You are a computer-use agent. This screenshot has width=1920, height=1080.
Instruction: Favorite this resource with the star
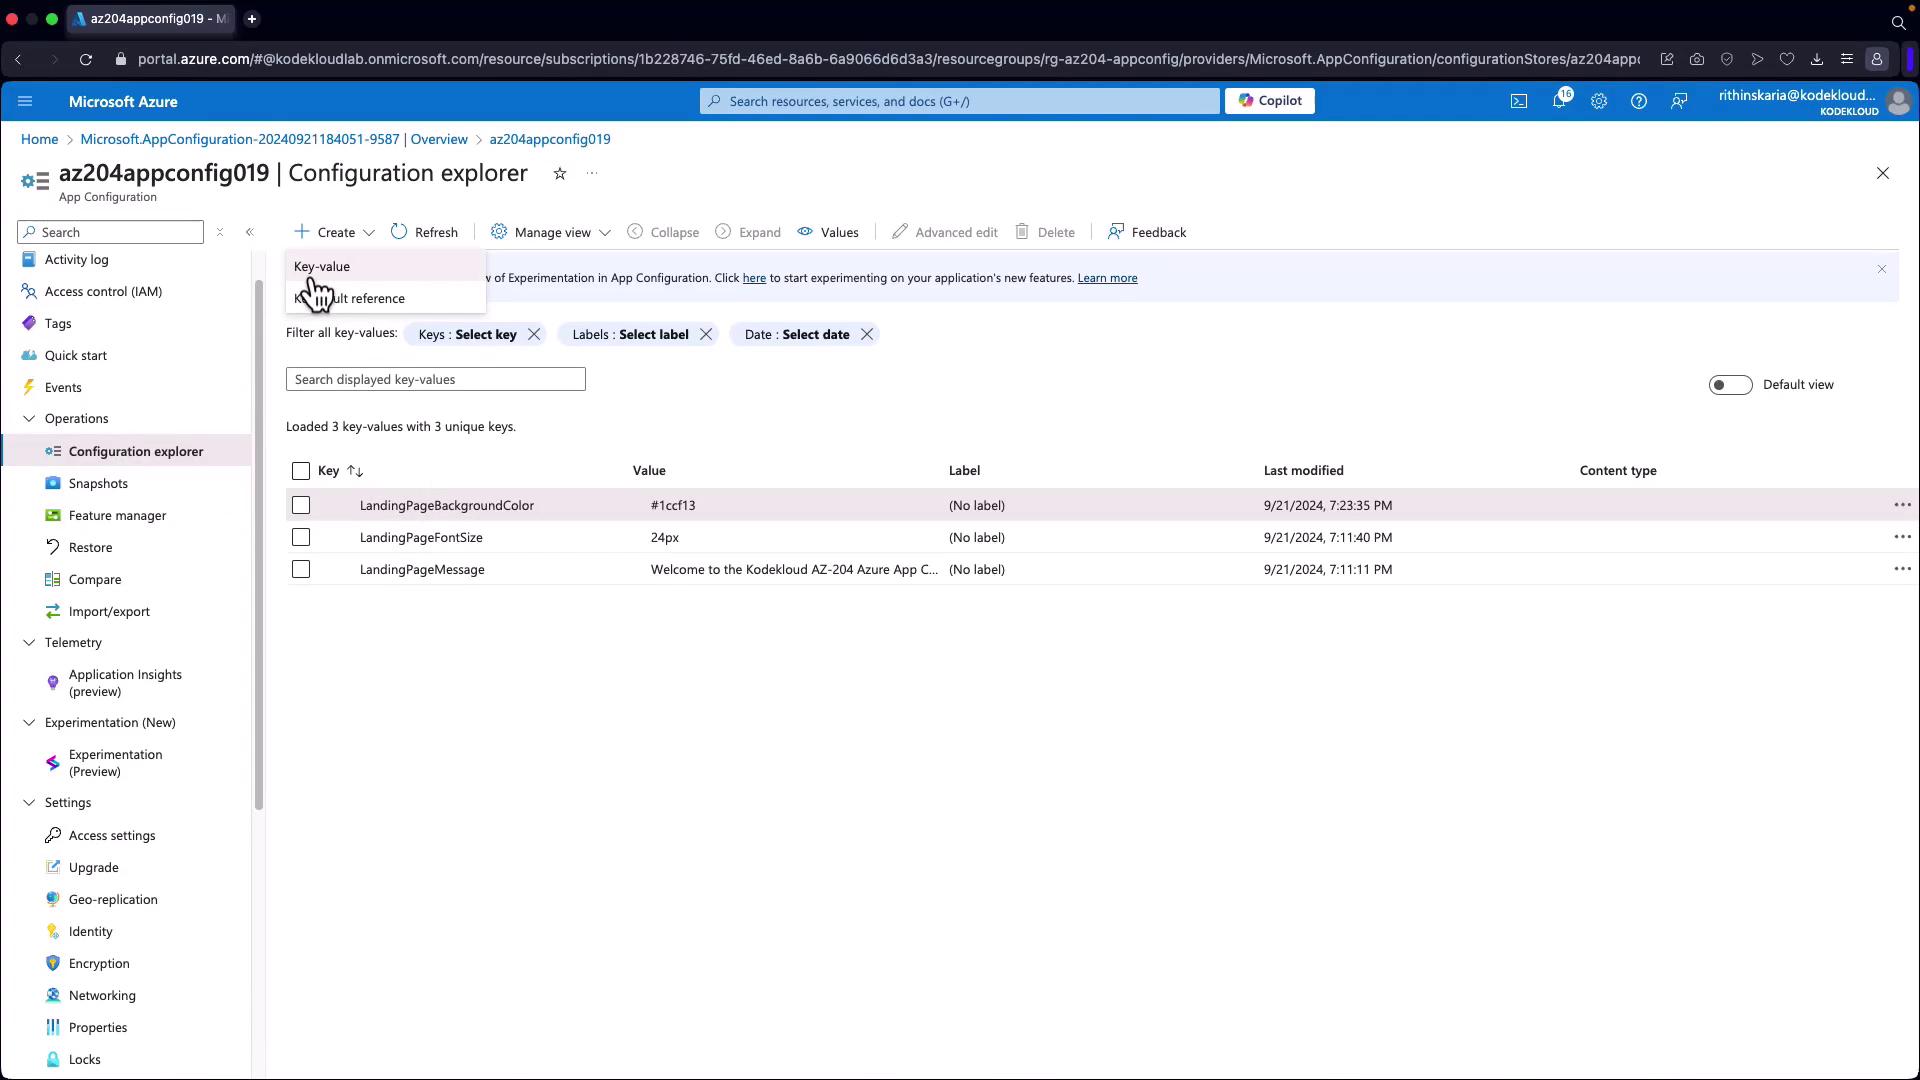tap(560, 174)
